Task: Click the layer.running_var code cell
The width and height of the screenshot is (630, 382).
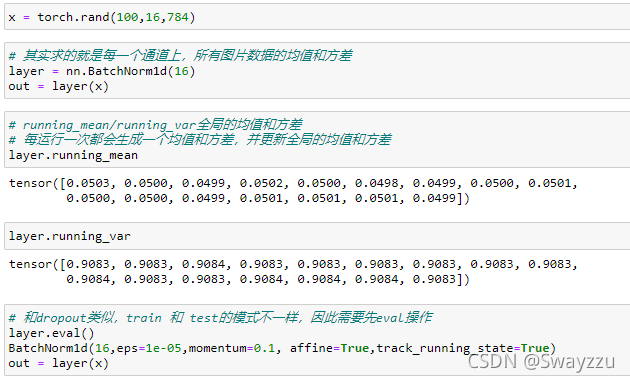Action: [317, 236]
